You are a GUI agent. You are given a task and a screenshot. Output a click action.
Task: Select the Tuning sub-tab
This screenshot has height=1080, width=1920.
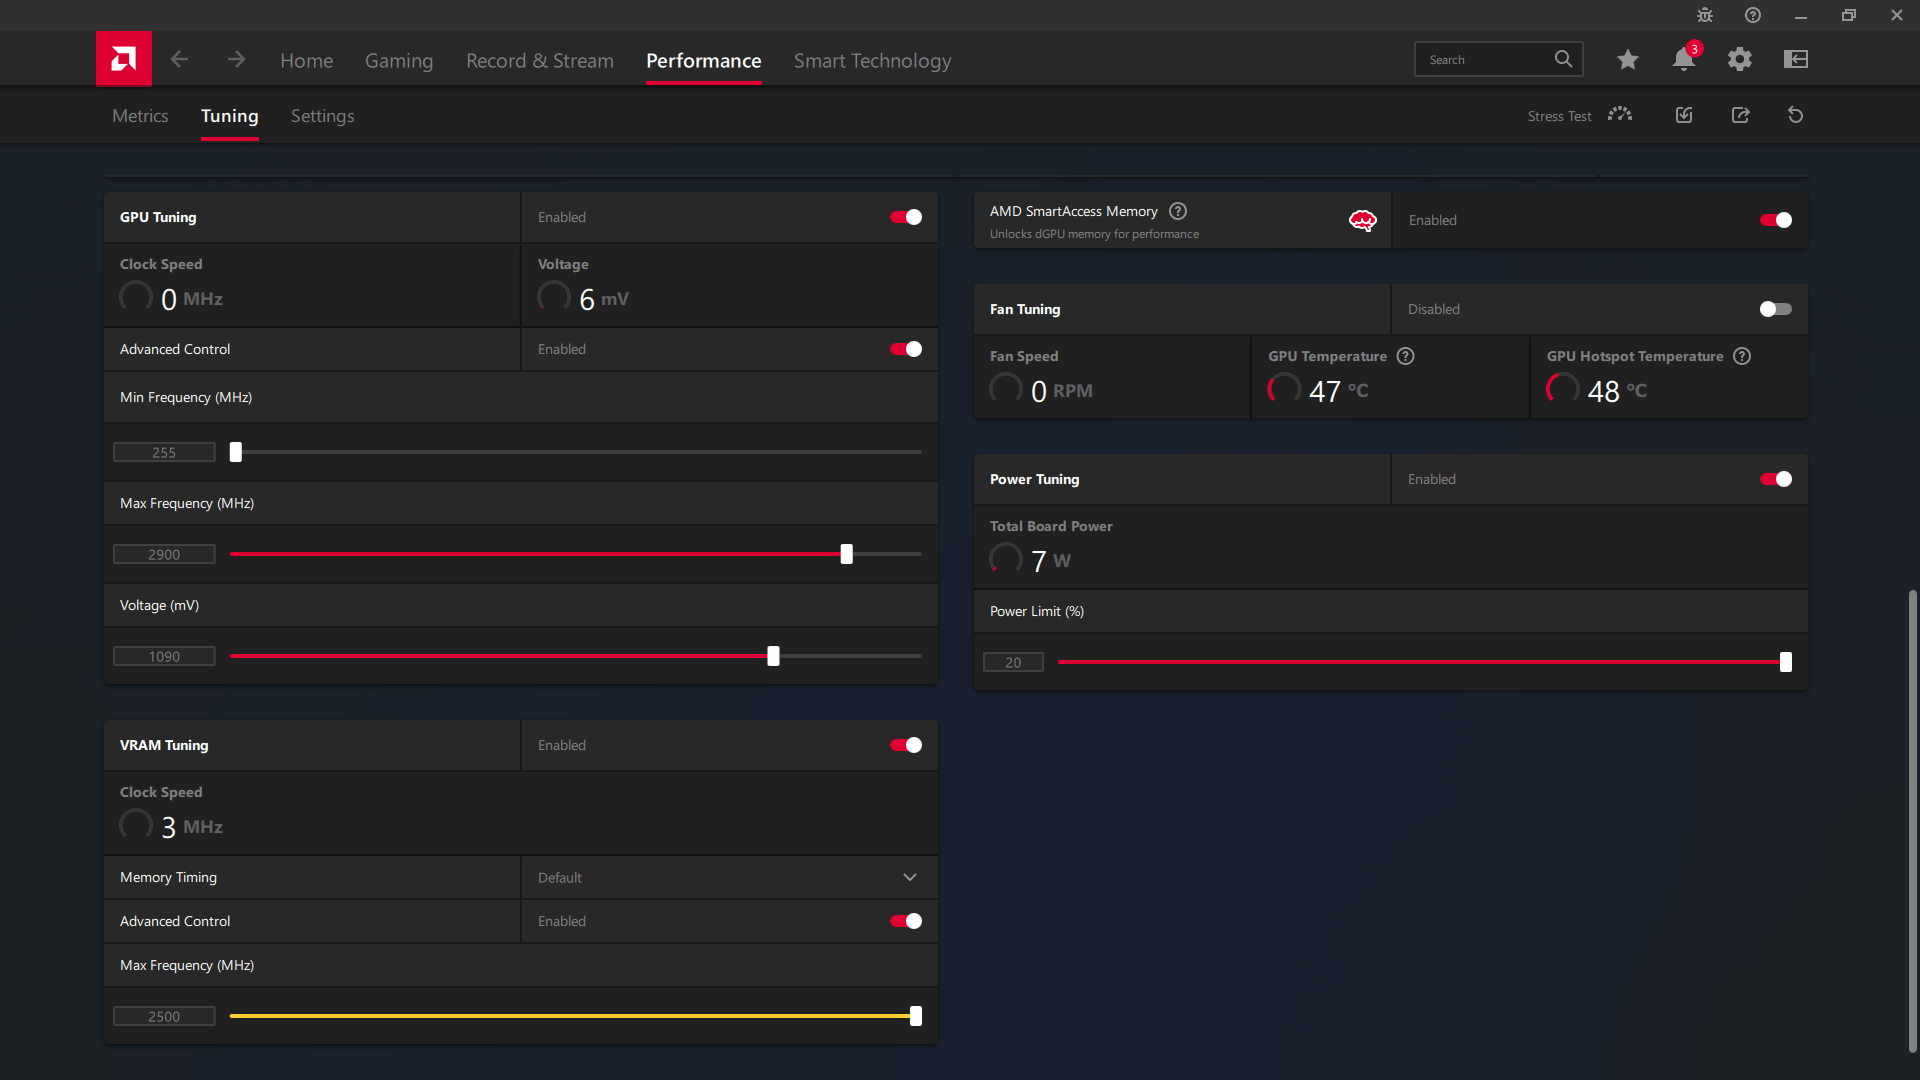coord(230,116)
